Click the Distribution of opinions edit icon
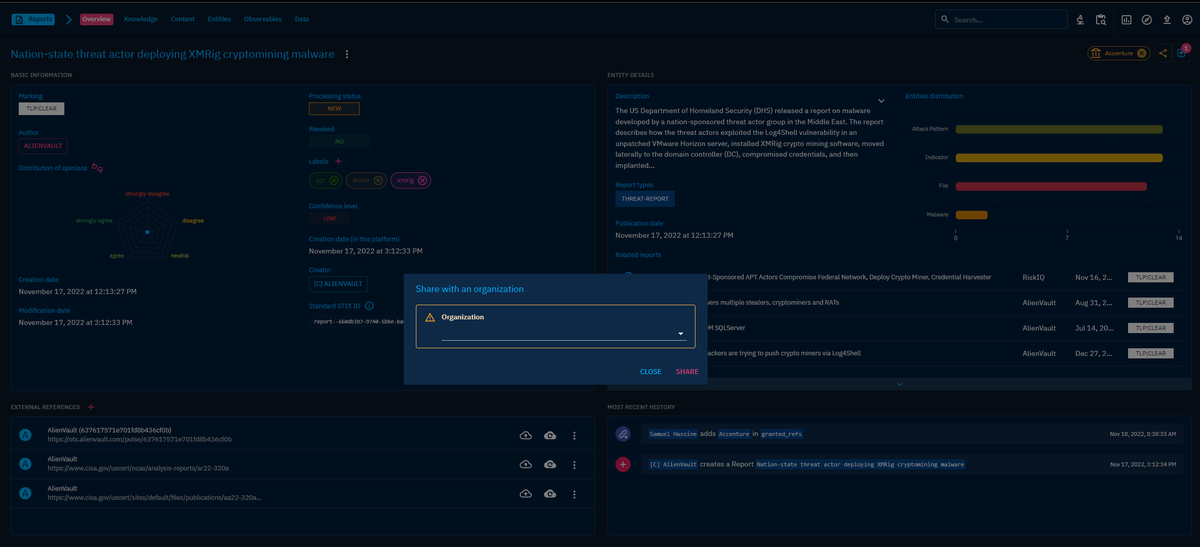This screenshot has height=547, width=1200. click(97, 167)
